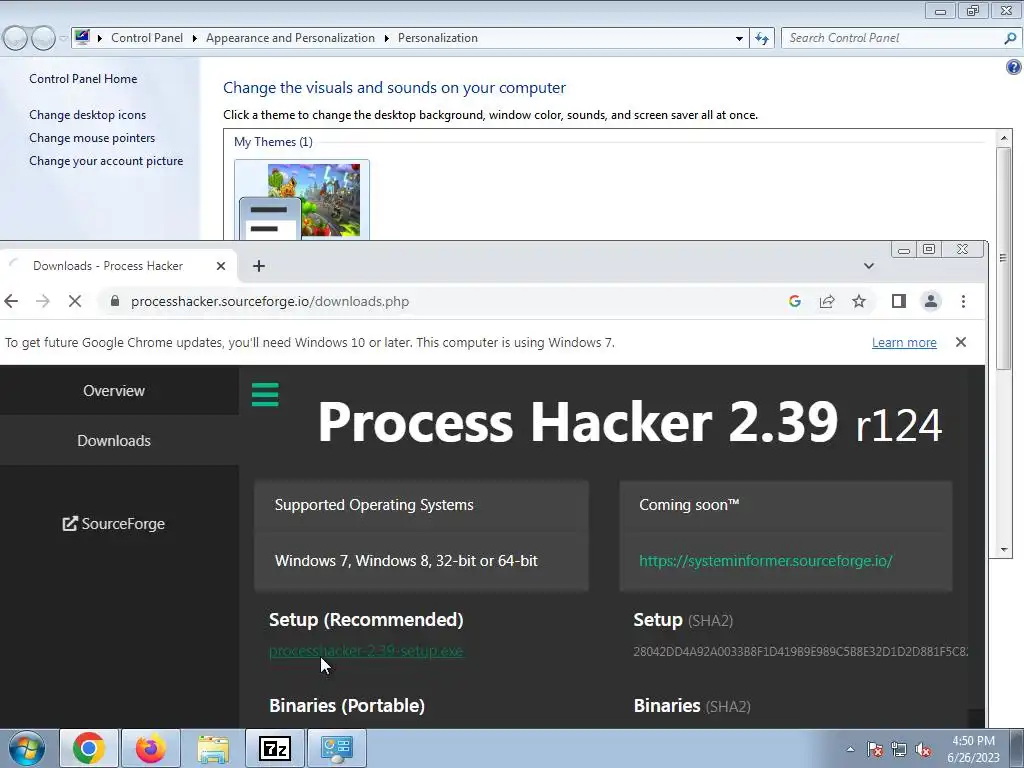
Task: Open the Control Panel taskbar item
Action: [336, 748]
